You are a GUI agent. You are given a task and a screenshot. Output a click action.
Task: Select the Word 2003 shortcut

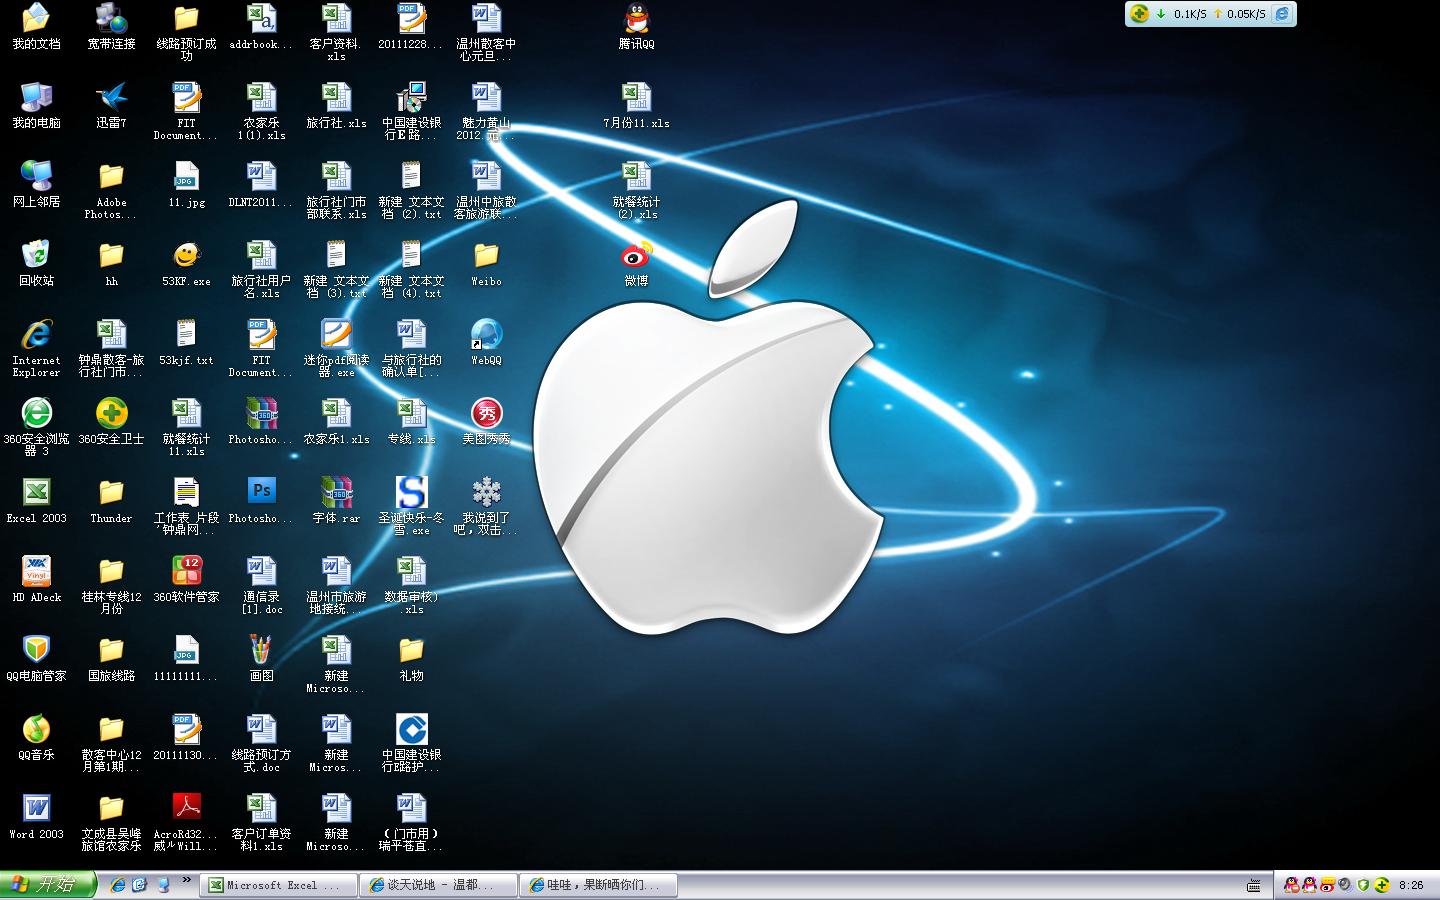[x=36, y=816]
